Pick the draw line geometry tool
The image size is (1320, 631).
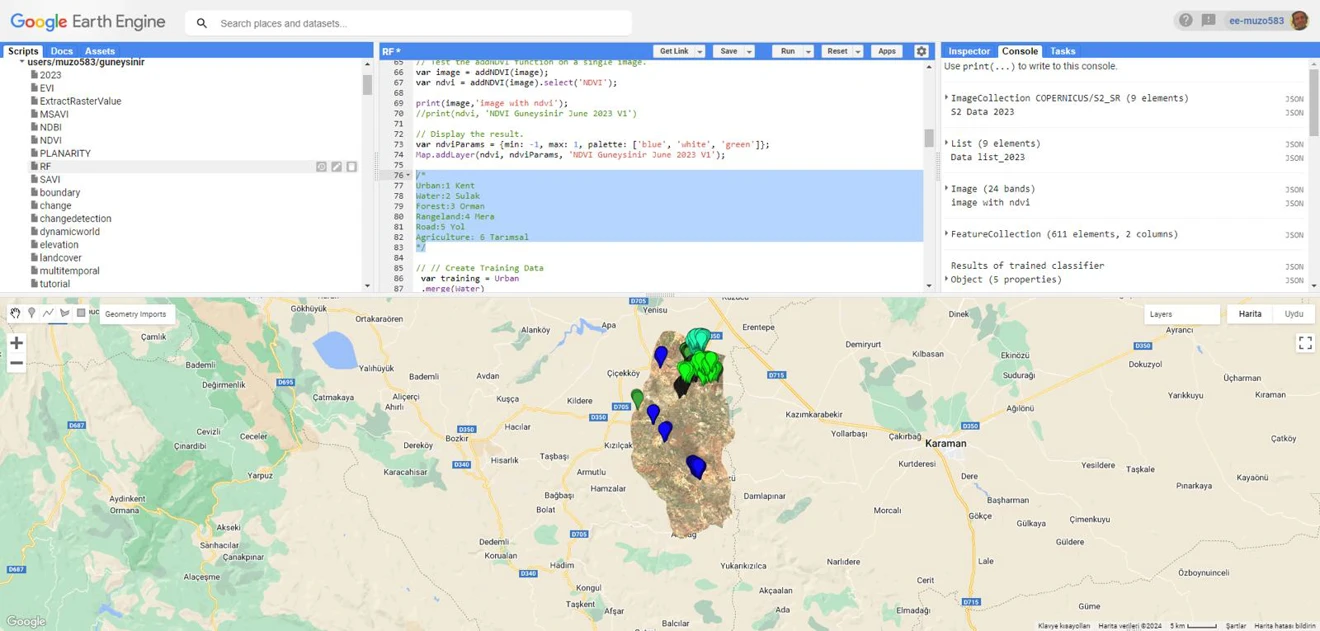48,313
